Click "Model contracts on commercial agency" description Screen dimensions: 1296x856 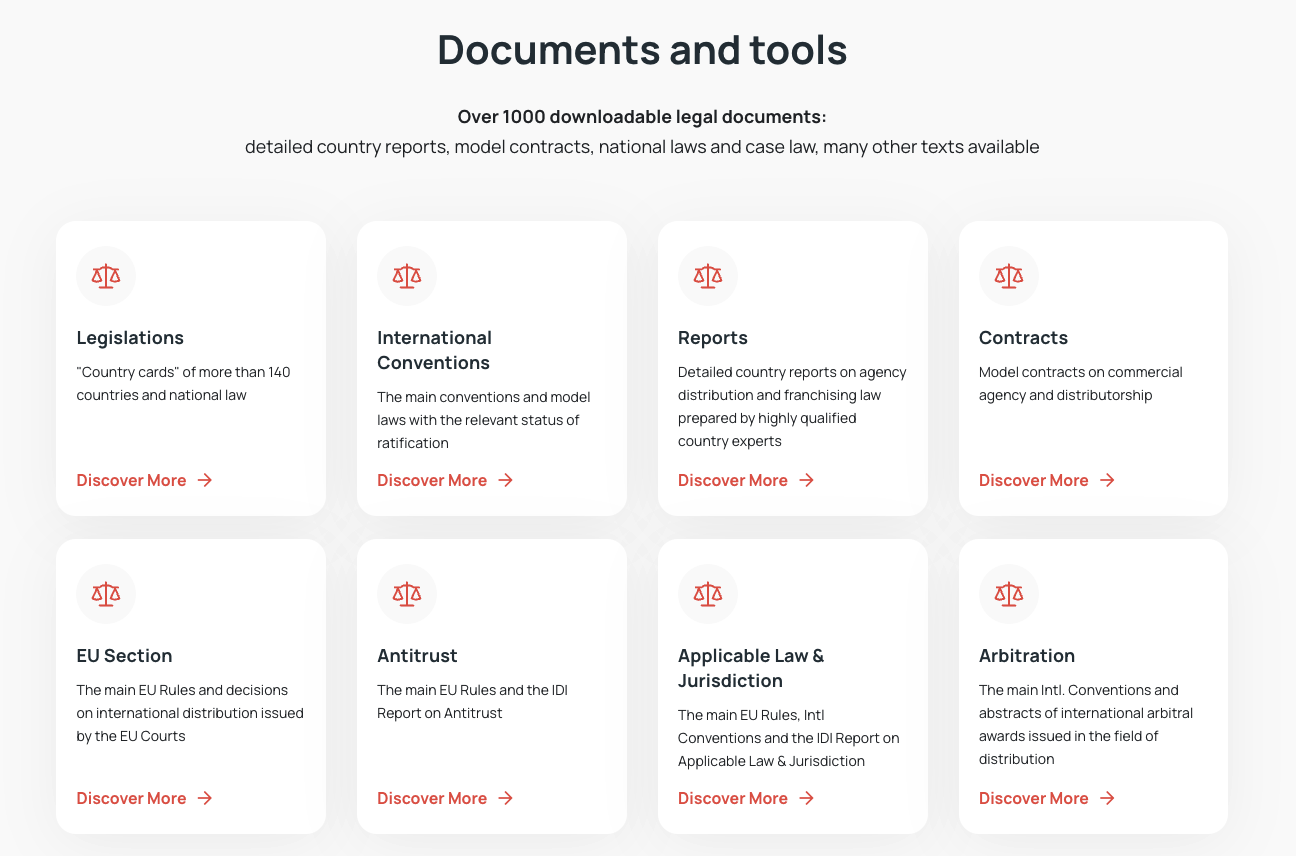[x=1081, y=384]
